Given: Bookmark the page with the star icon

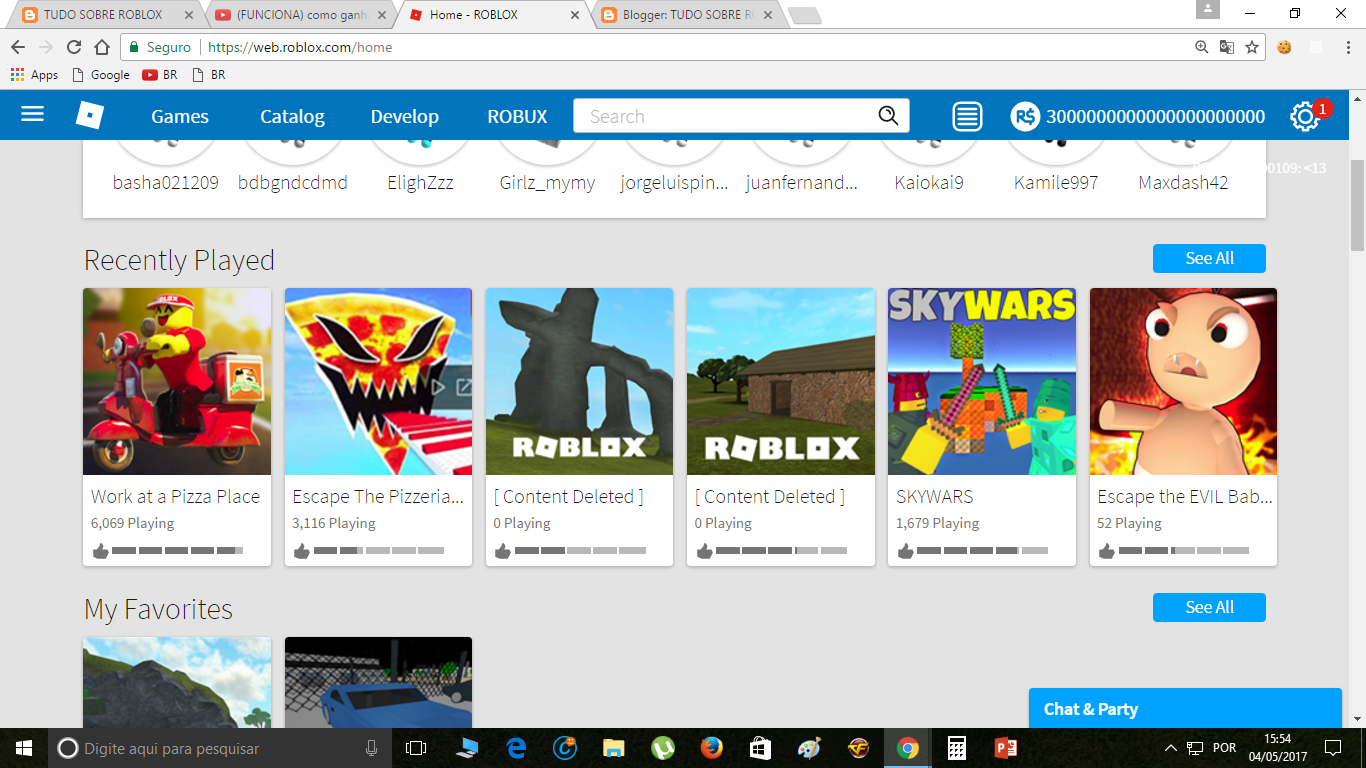Looking at the screenshot, I should pyautogui.click(x=1252, y=47).
